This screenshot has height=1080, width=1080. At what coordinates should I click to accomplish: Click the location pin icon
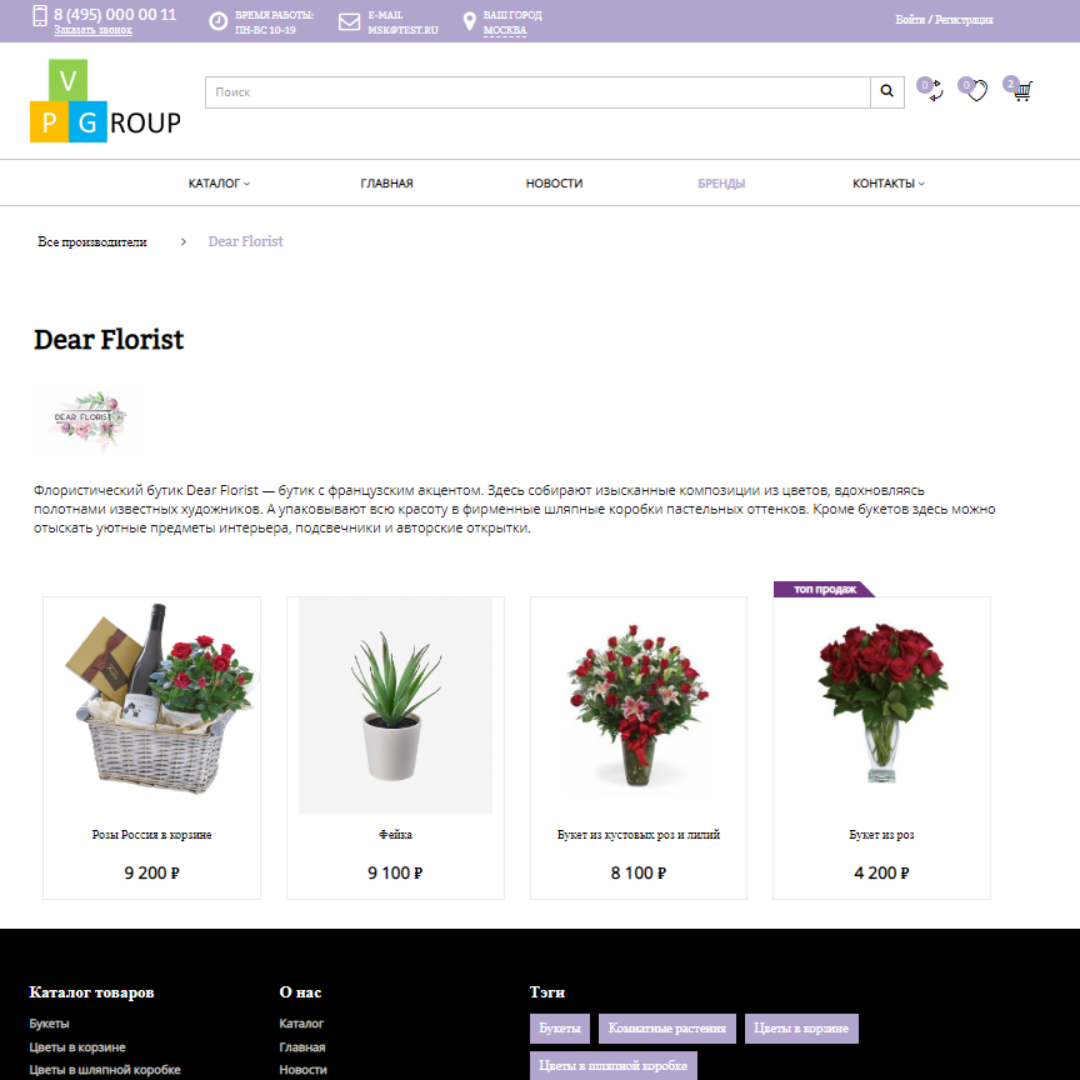point(469,22)
